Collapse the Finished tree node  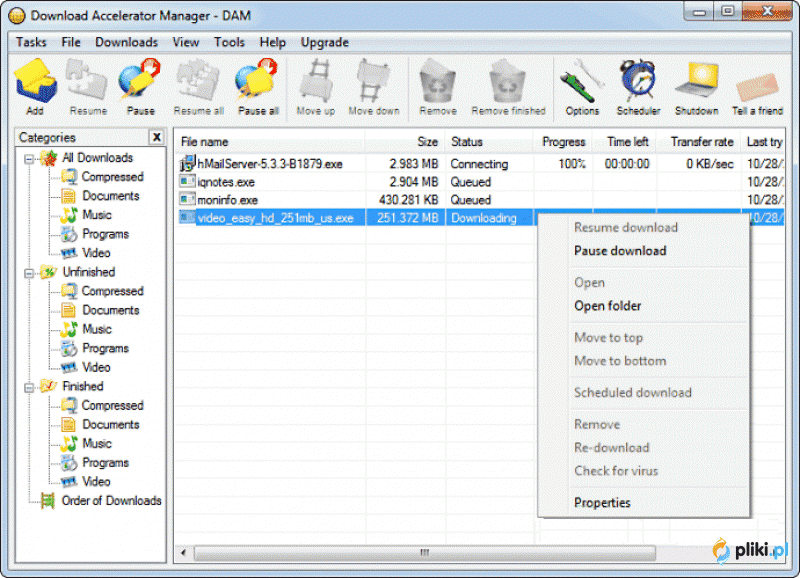pyautogui.click(x=29, y=387)
